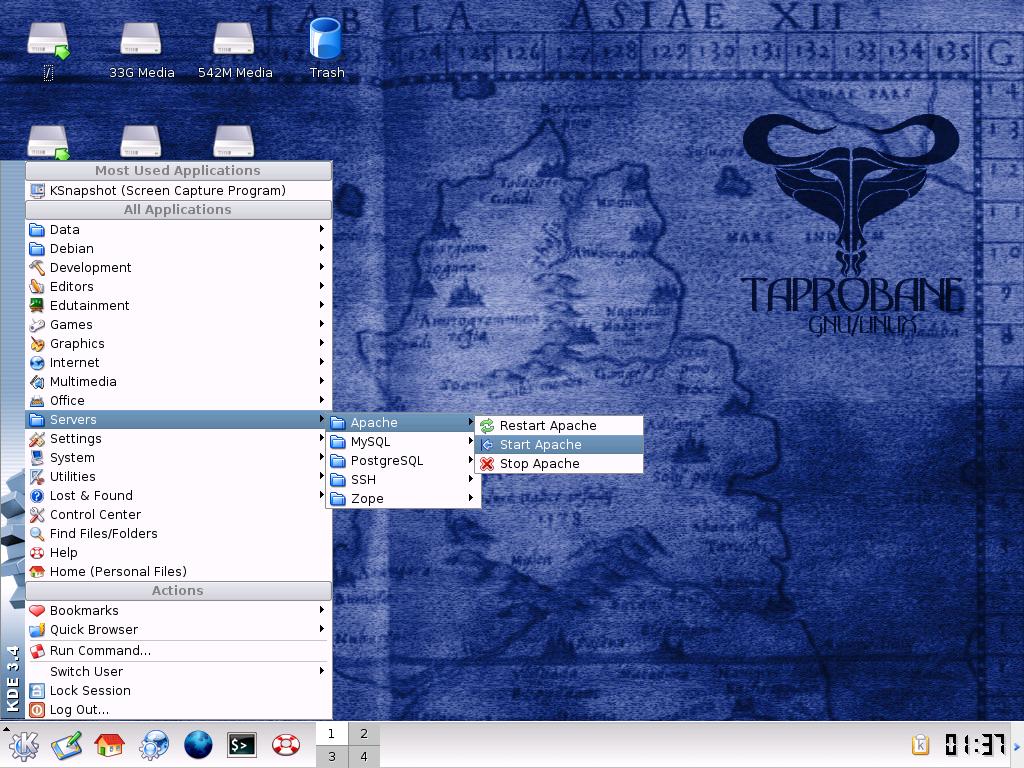Screen dimensions: 1024x768
Task: Open System menu entry
Action: coord(178,458)
